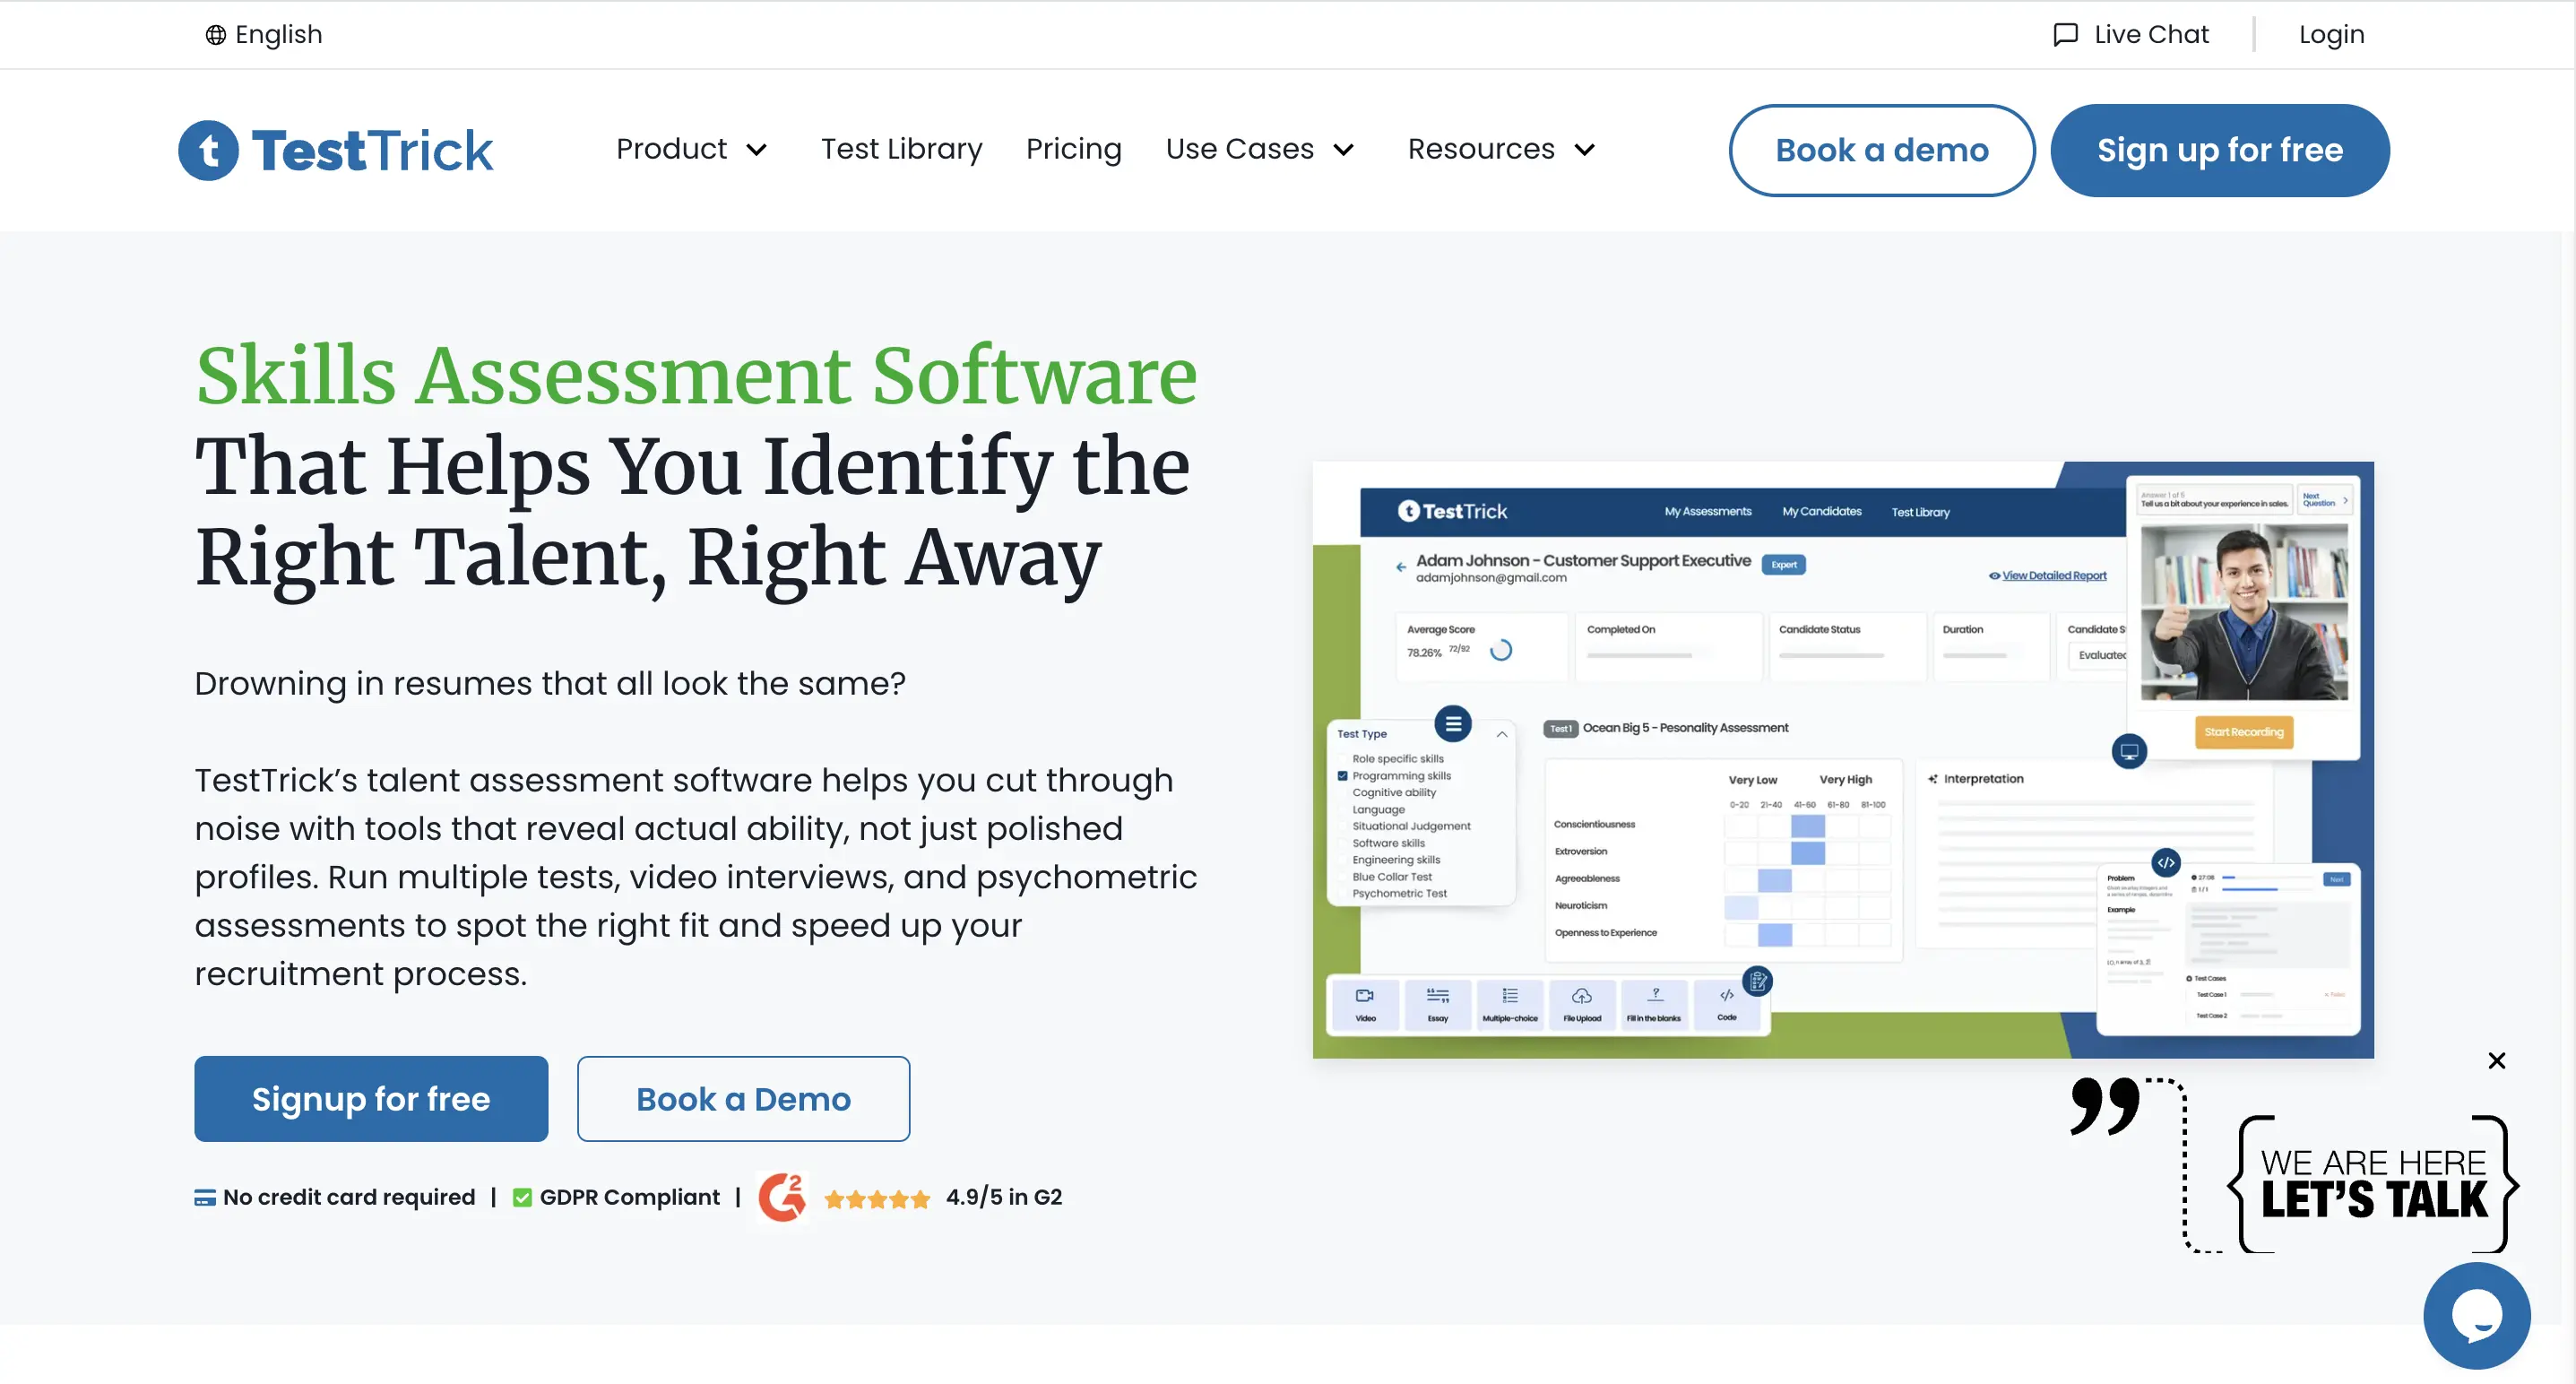This screenshot has height=1384, width=2576.
Task: Click the hero Book a Demo button
Action: [x=743, y=1099]
